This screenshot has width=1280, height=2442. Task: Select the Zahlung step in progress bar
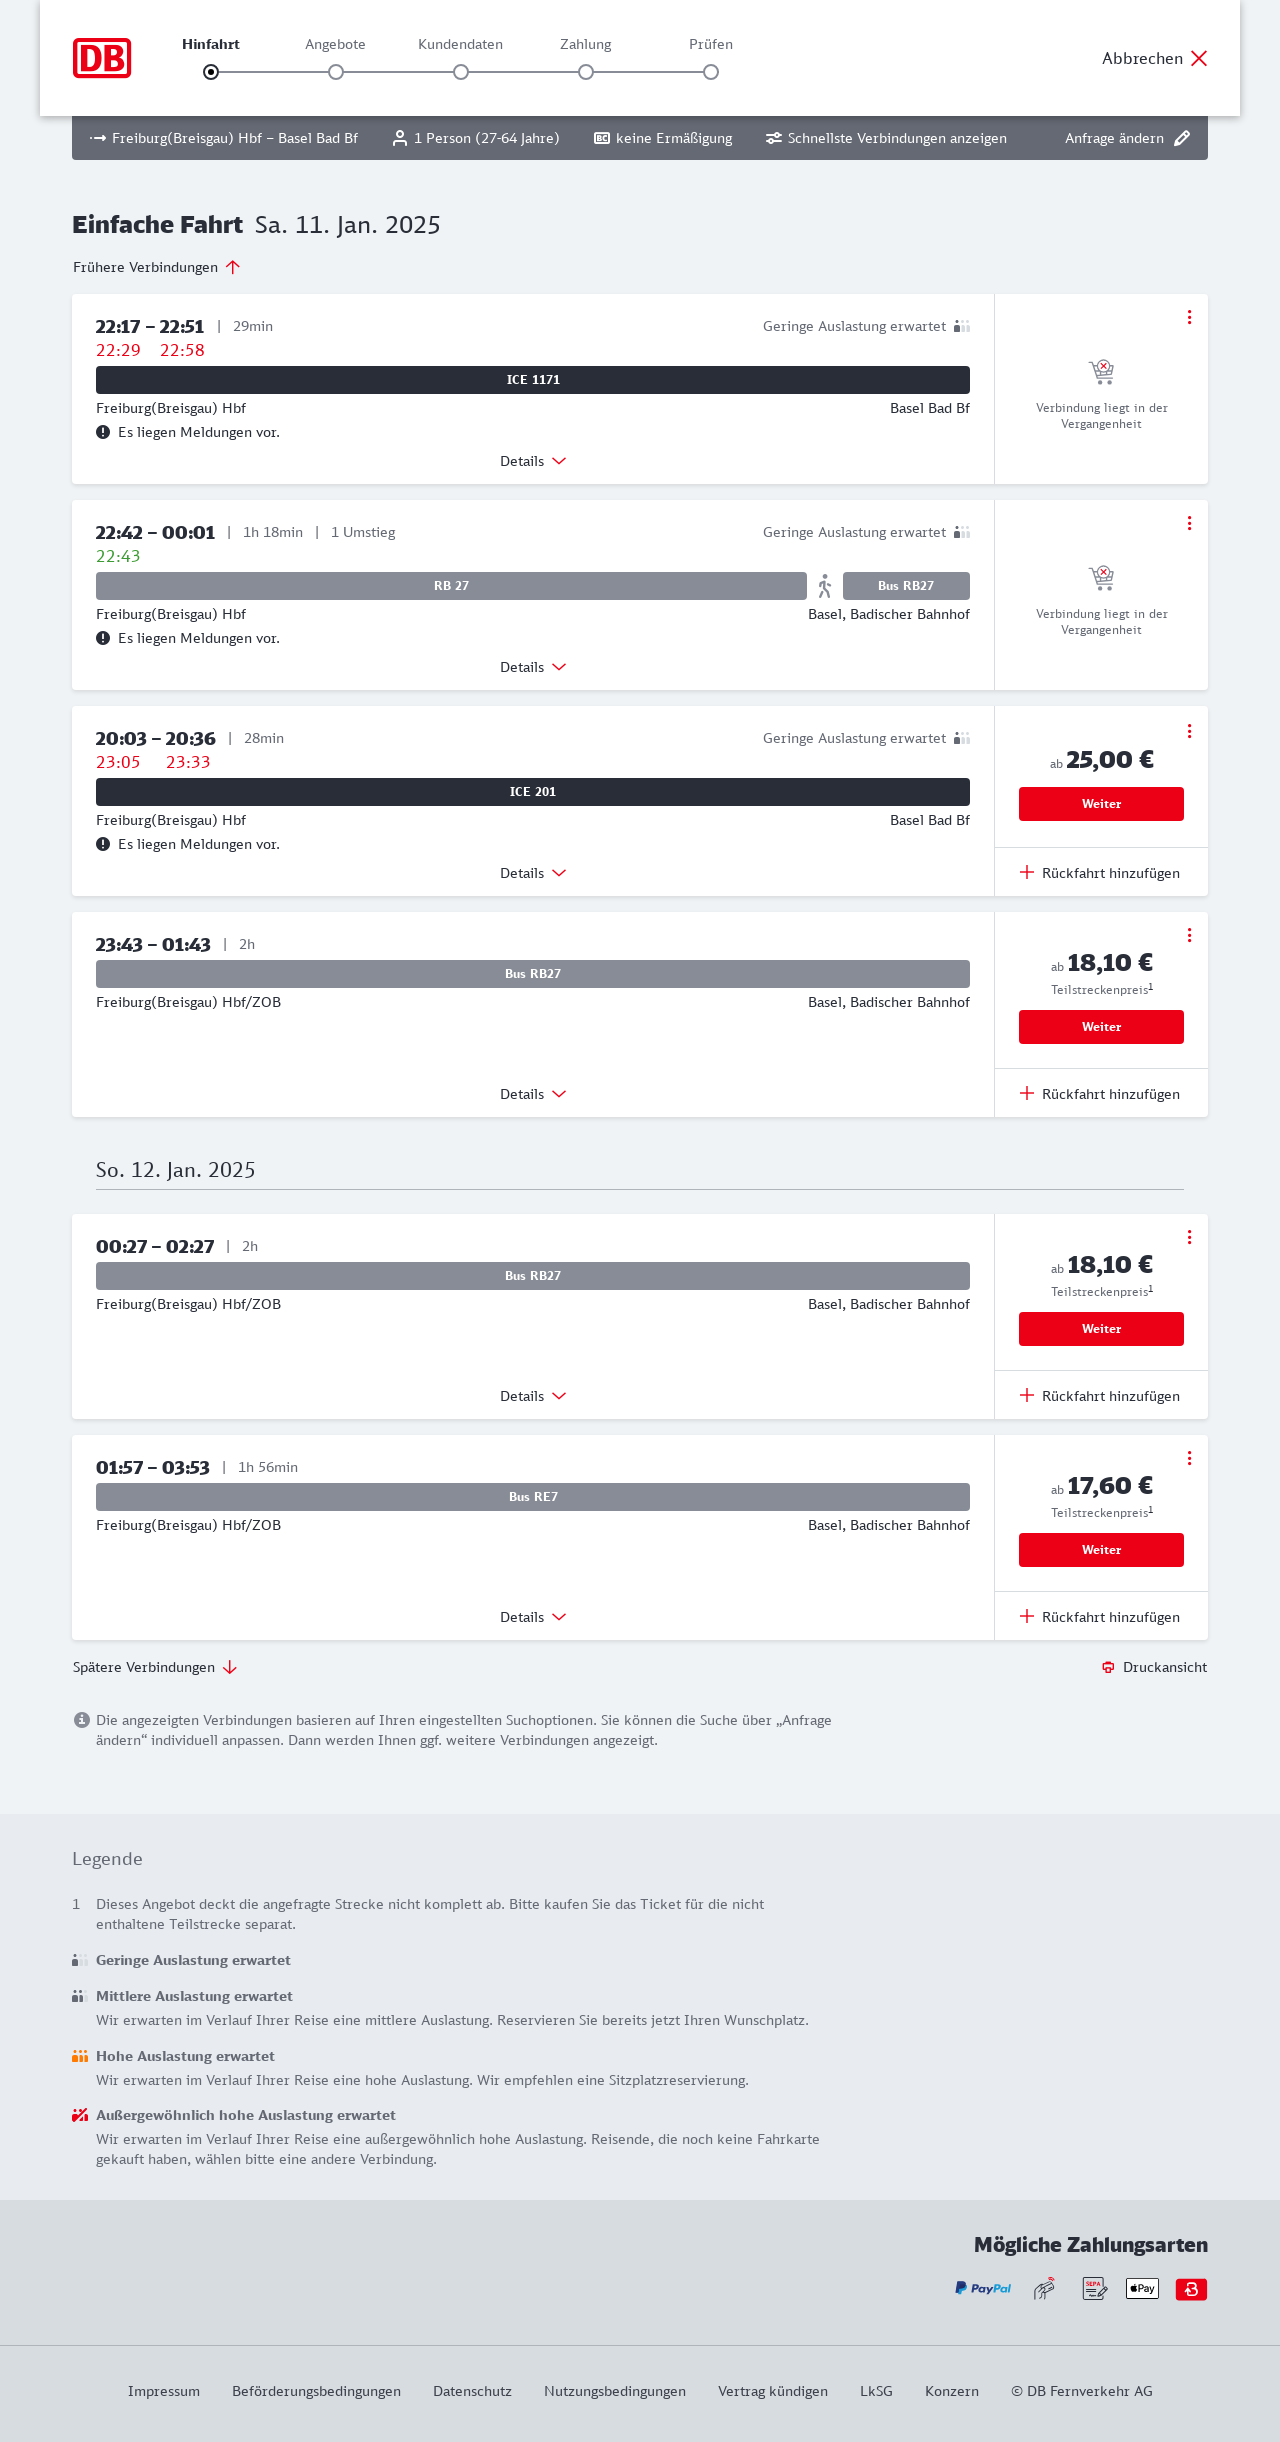[x=586, y=71]
